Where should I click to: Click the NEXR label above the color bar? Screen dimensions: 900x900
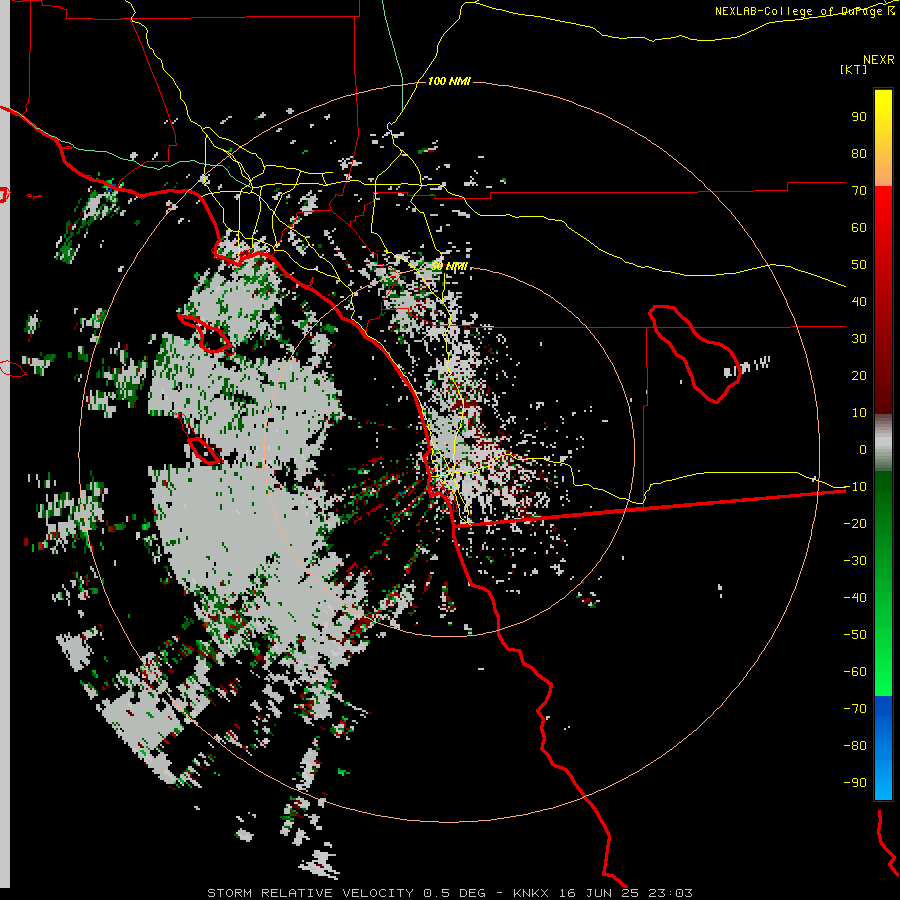pos(879,60)
